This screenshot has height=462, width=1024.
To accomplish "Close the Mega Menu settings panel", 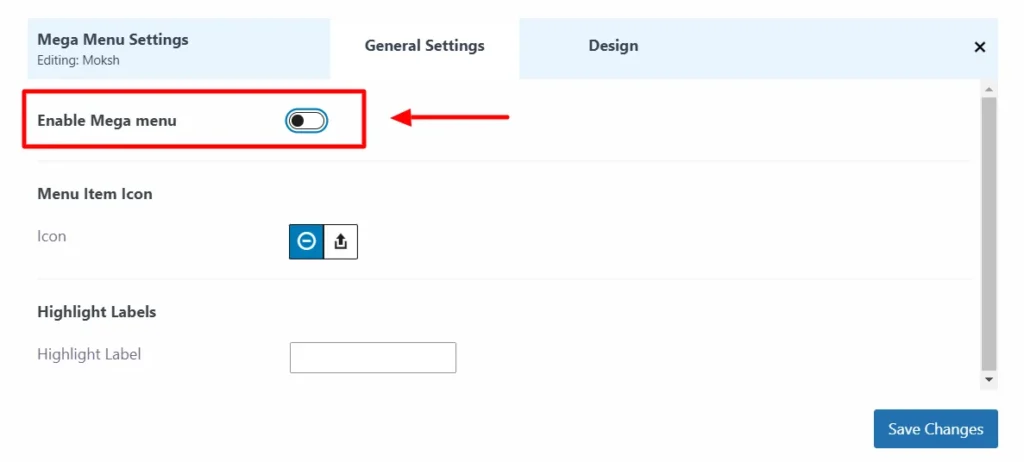I will click(x=979, y=47).
